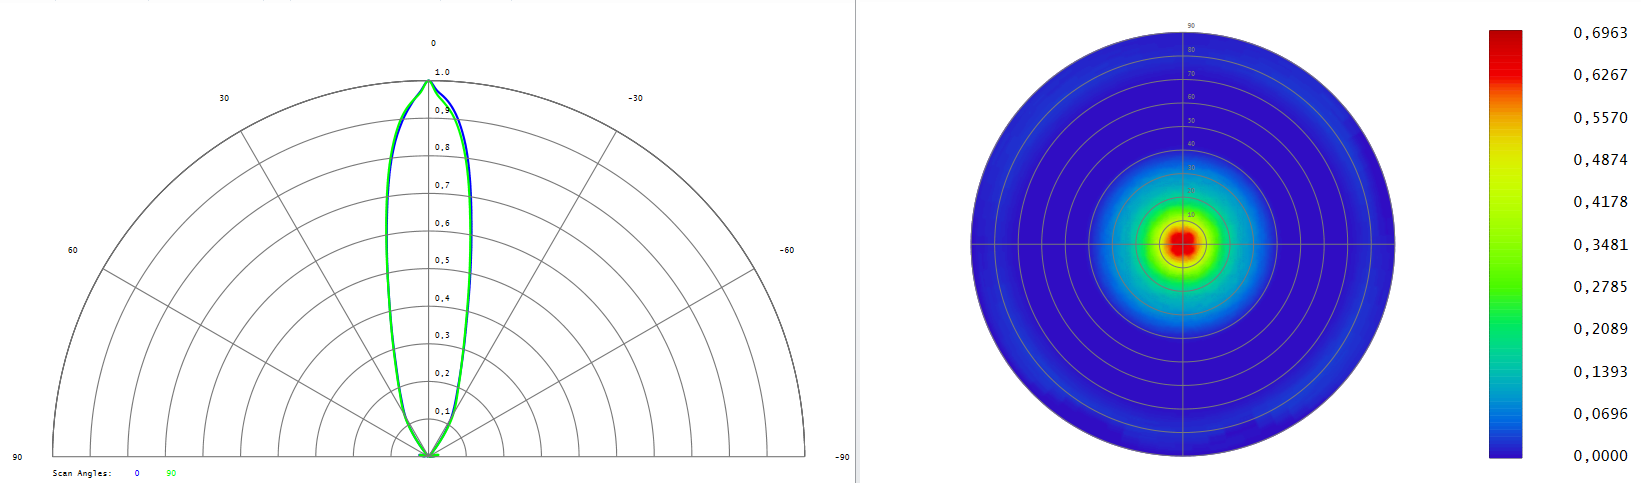The height and width of the screenshot is (483, 1641).
Task: Click the color scale value 0,4874
Action: click(x=1600, y=159)
